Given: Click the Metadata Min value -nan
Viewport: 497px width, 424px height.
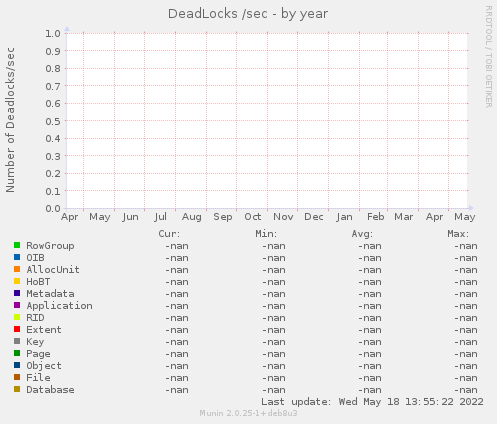Looking at the screenshot, I should (274, 294).
